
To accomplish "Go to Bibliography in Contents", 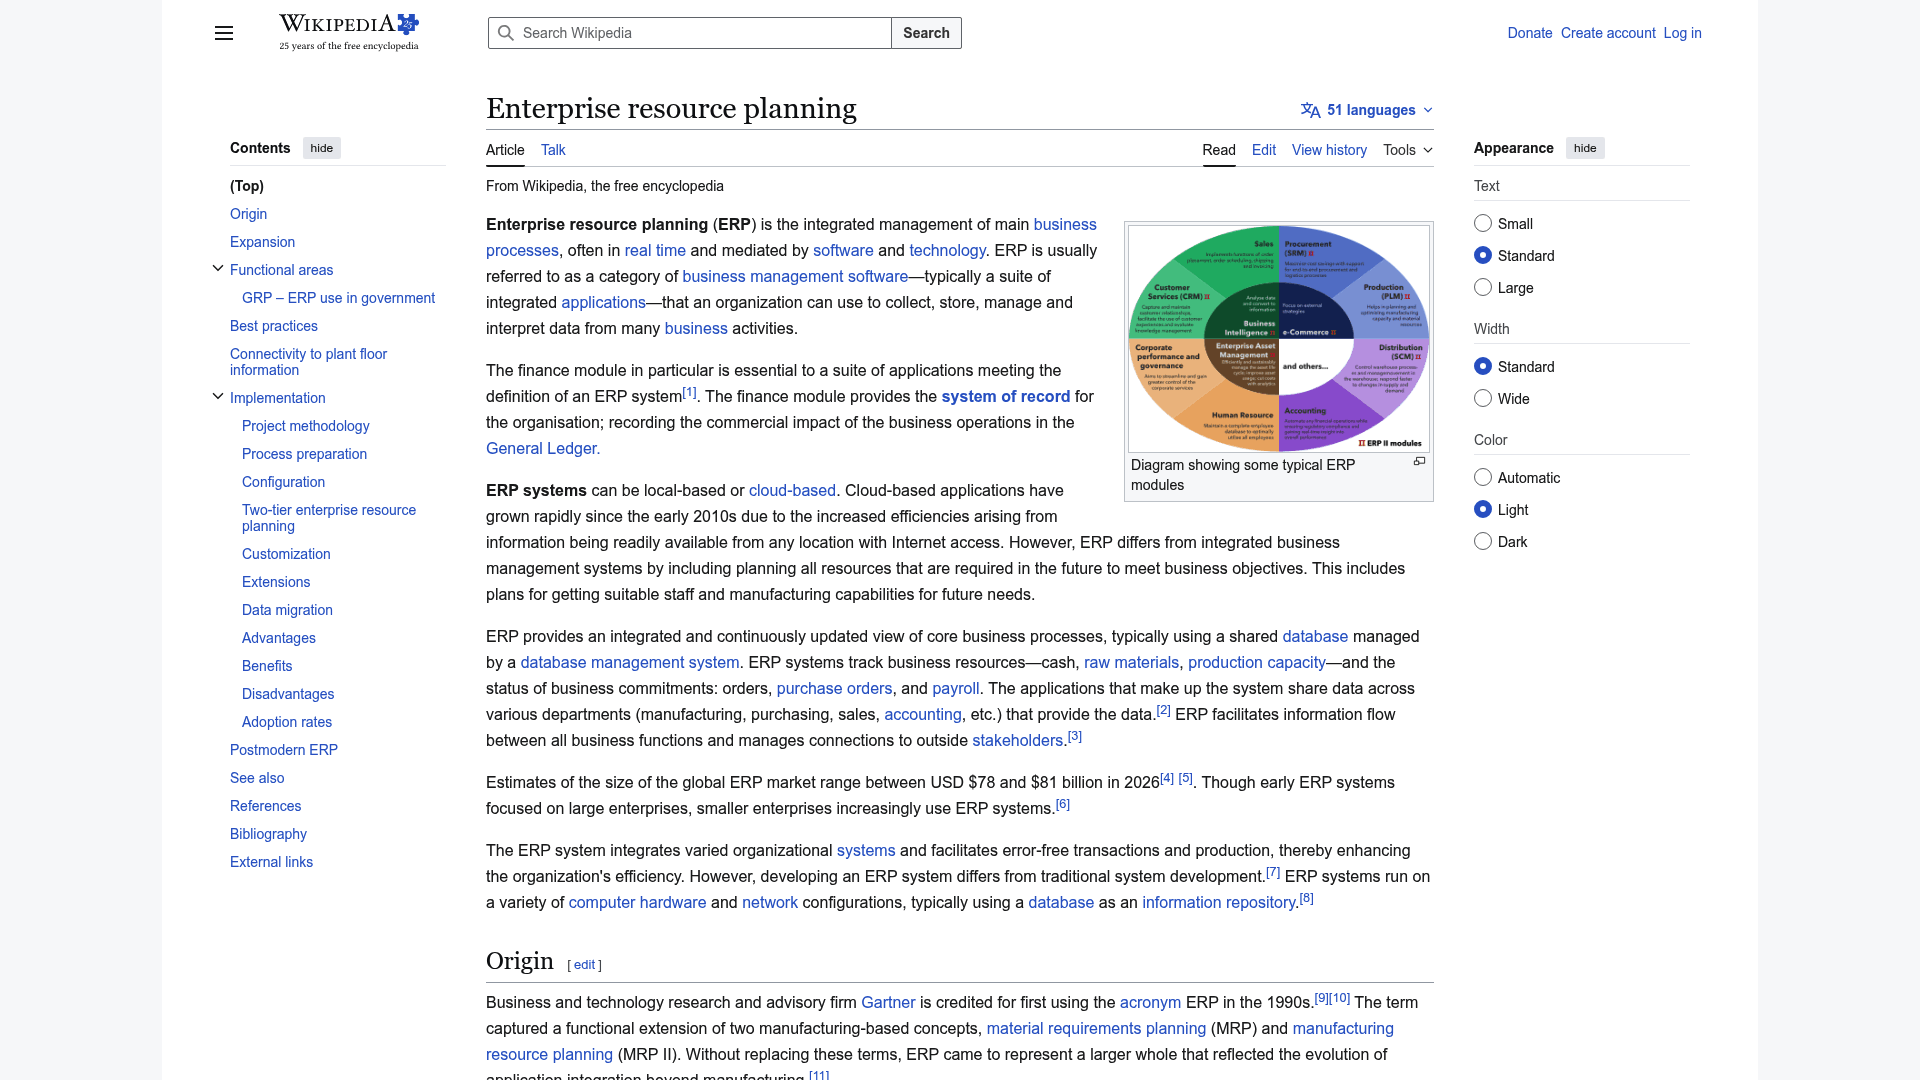I will 268,834.
